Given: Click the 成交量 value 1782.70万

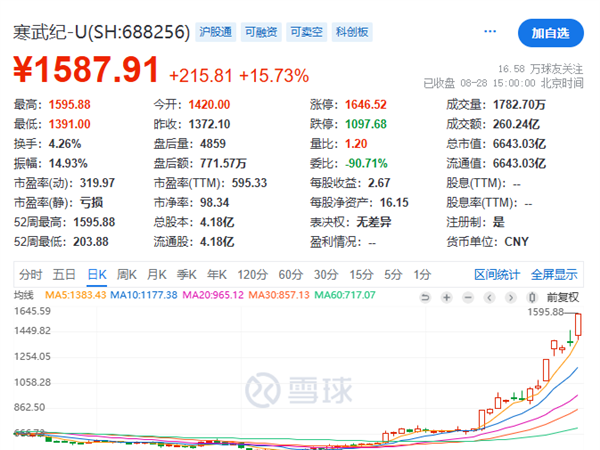Looking at the screenshot, I should (519, 104).
